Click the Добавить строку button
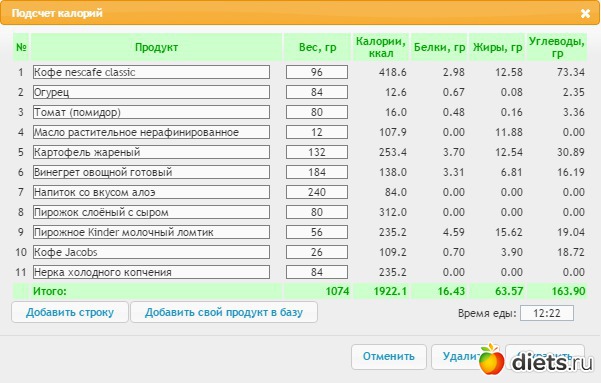601x383 pixels. (x=70, y=312)
